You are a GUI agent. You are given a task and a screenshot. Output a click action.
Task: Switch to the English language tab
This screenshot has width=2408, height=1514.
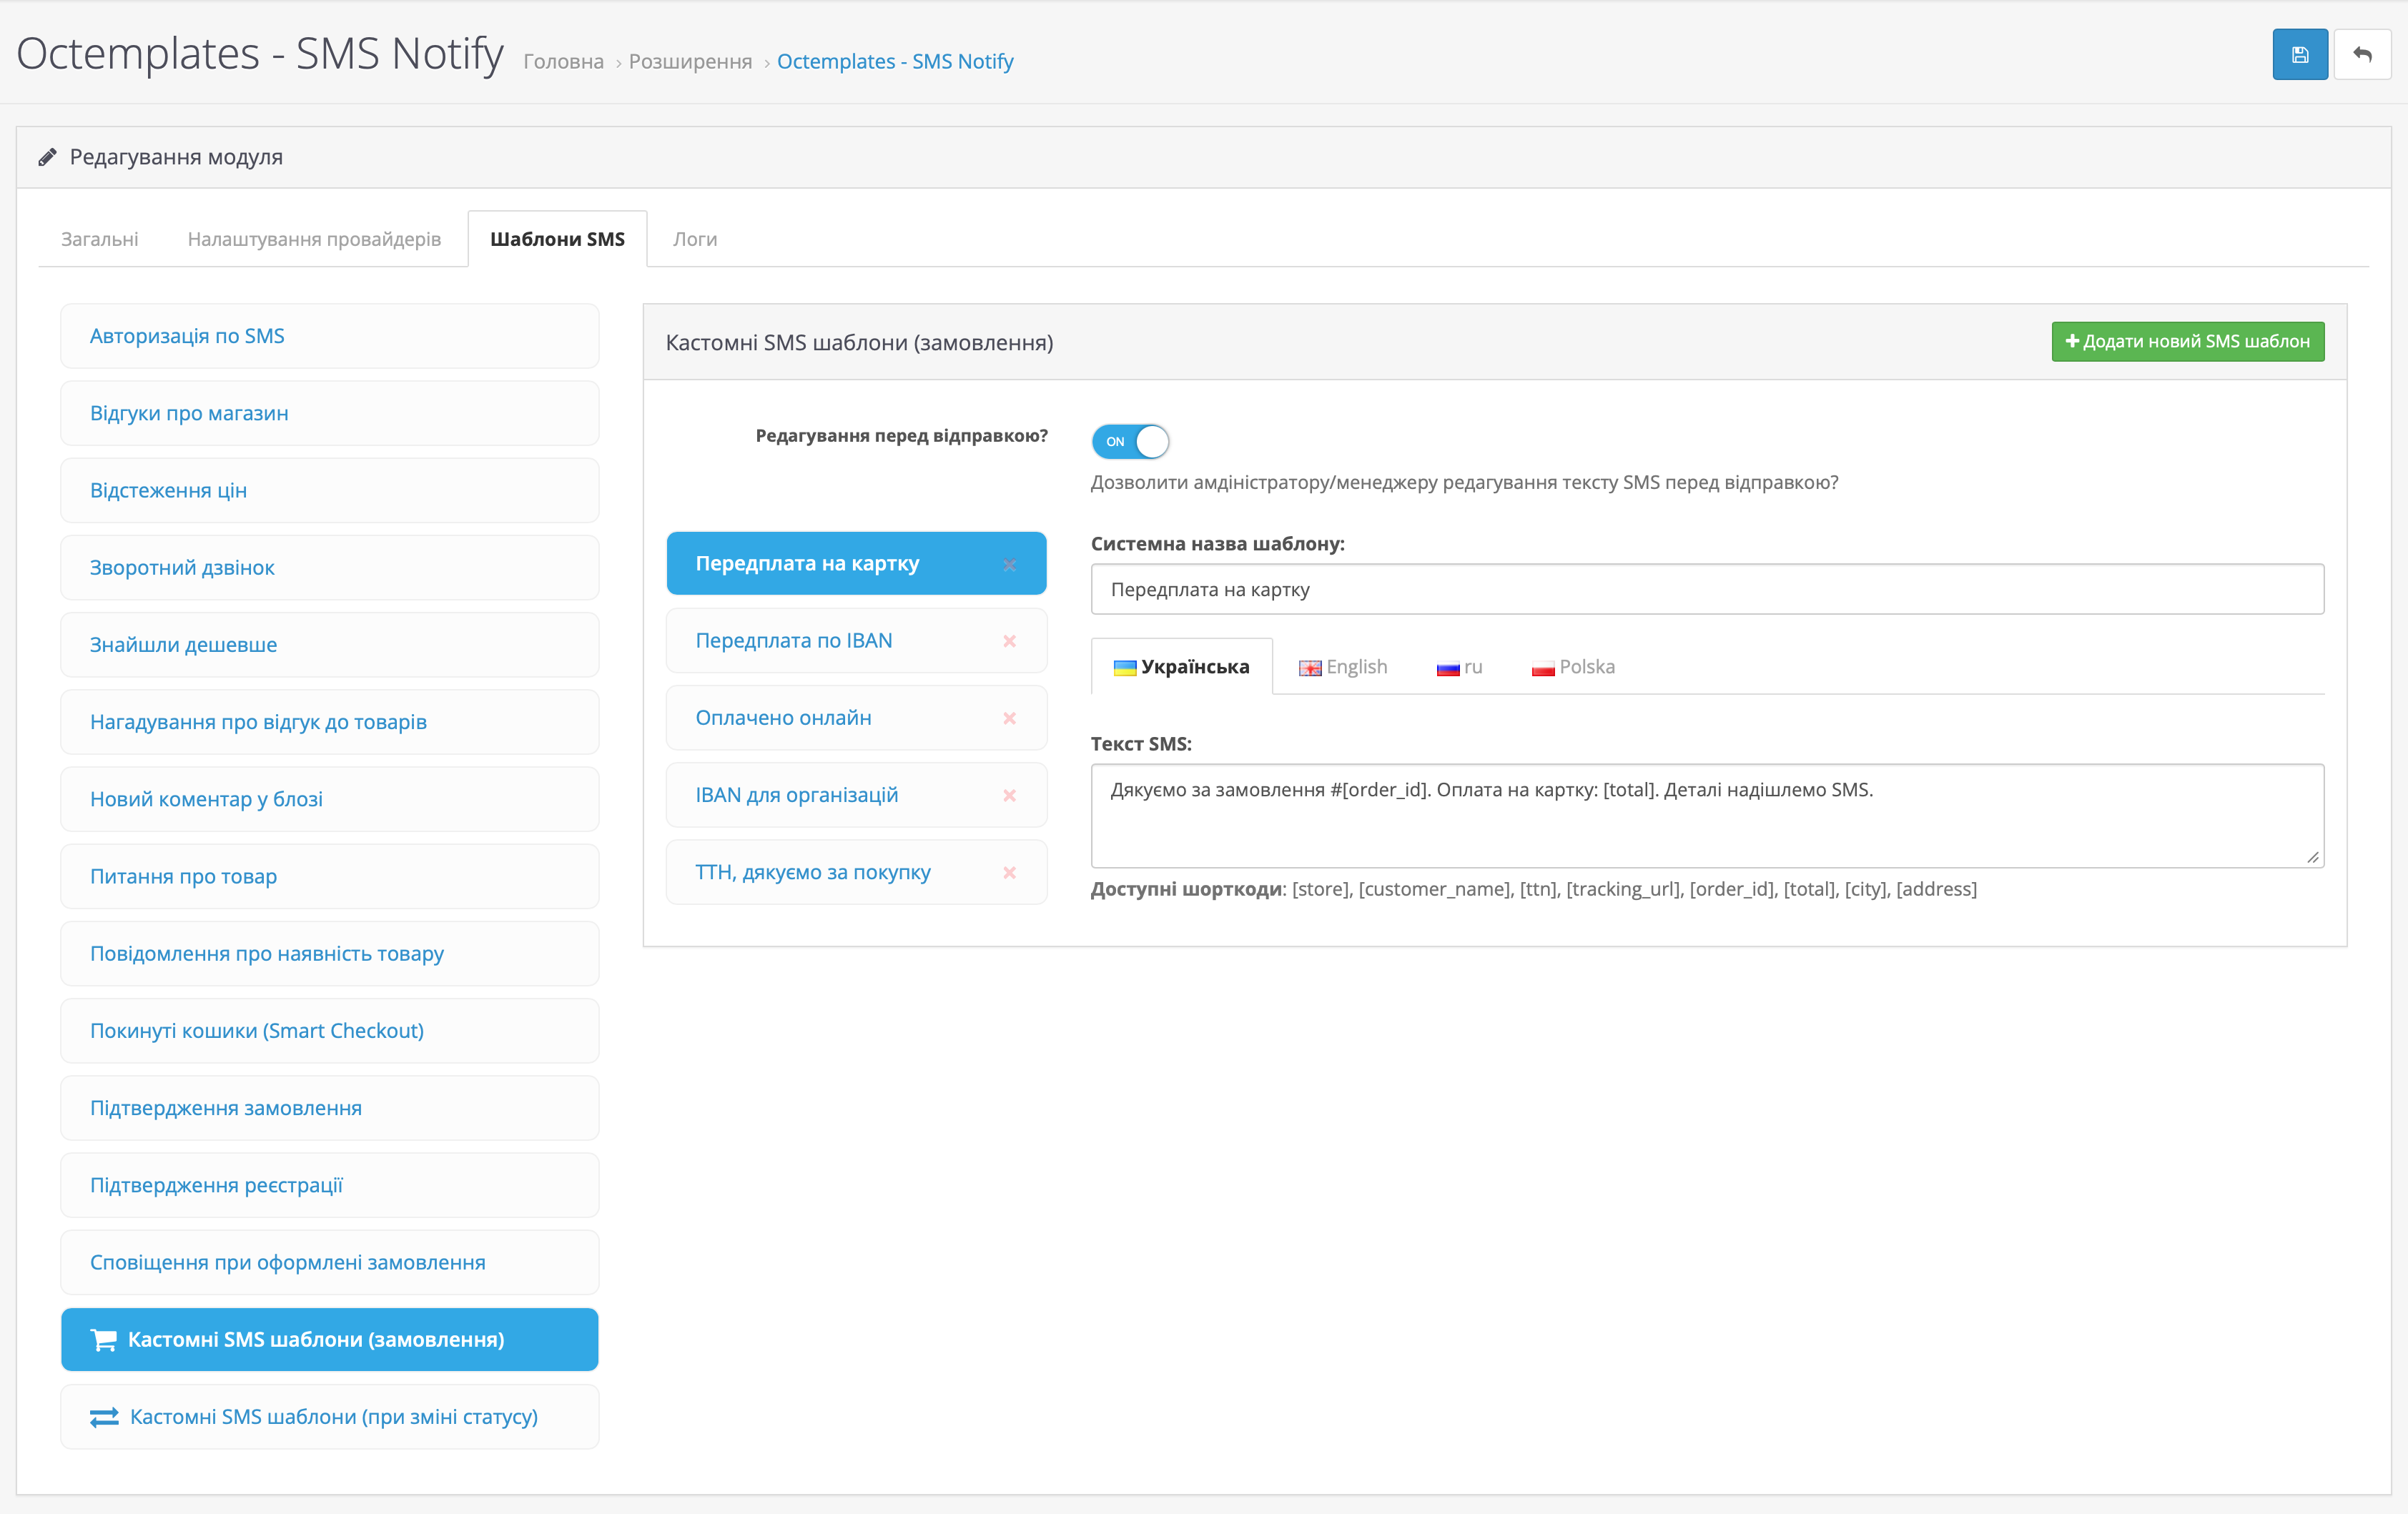tap(1343, 667)
